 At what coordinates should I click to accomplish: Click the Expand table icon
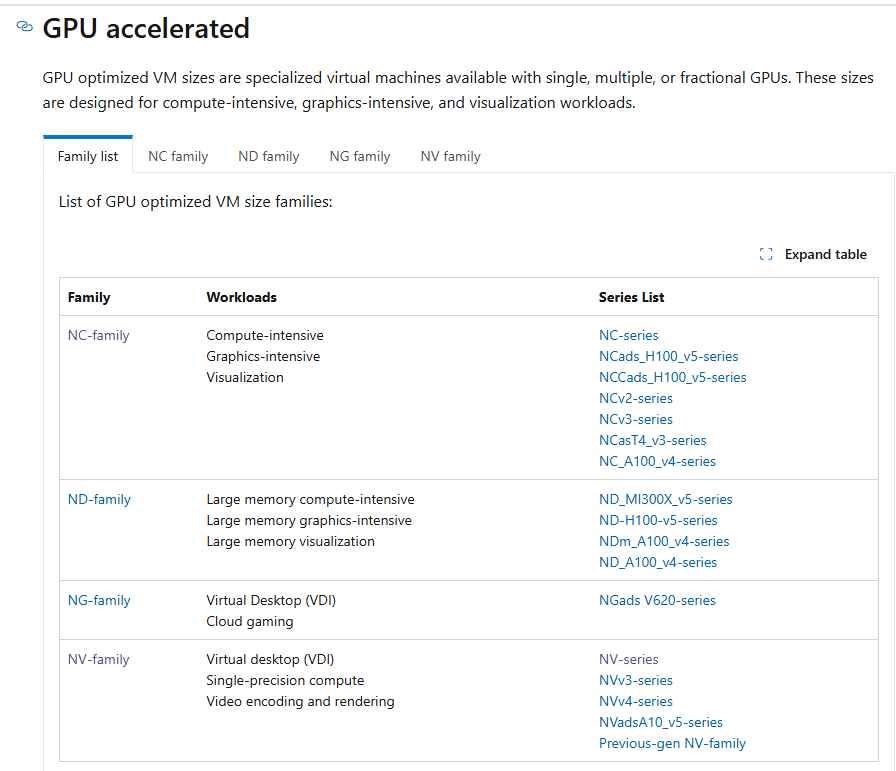(766, 254)
